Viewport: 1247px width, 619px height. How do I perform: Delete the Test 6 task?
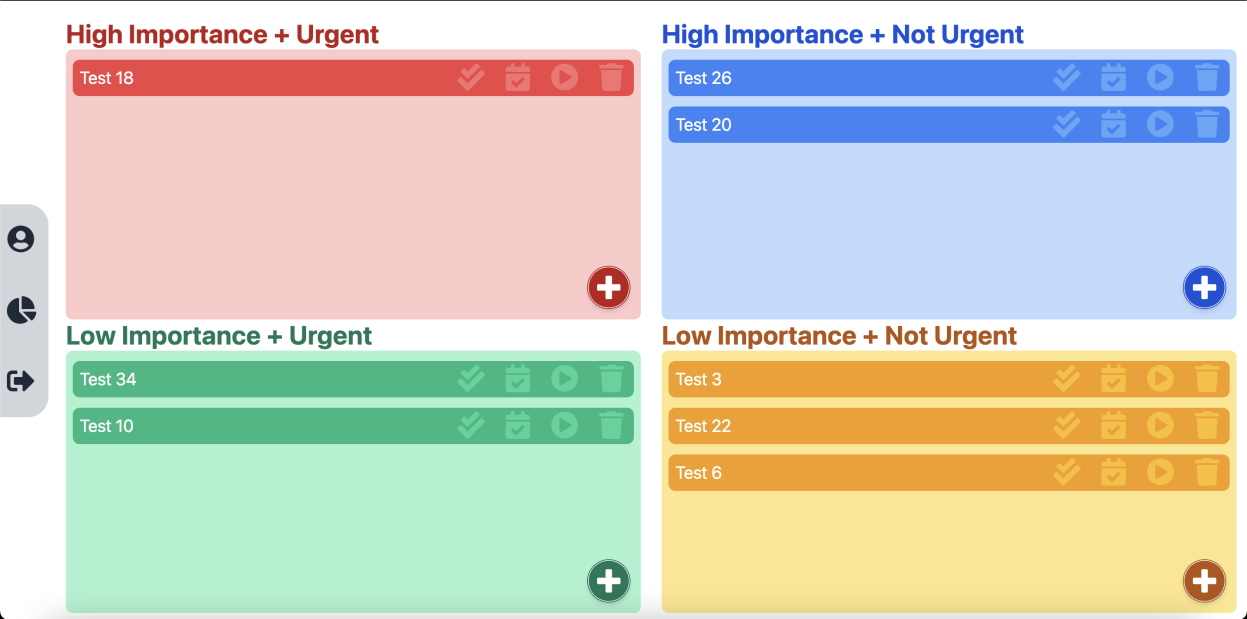click(x=1207, y=473)
